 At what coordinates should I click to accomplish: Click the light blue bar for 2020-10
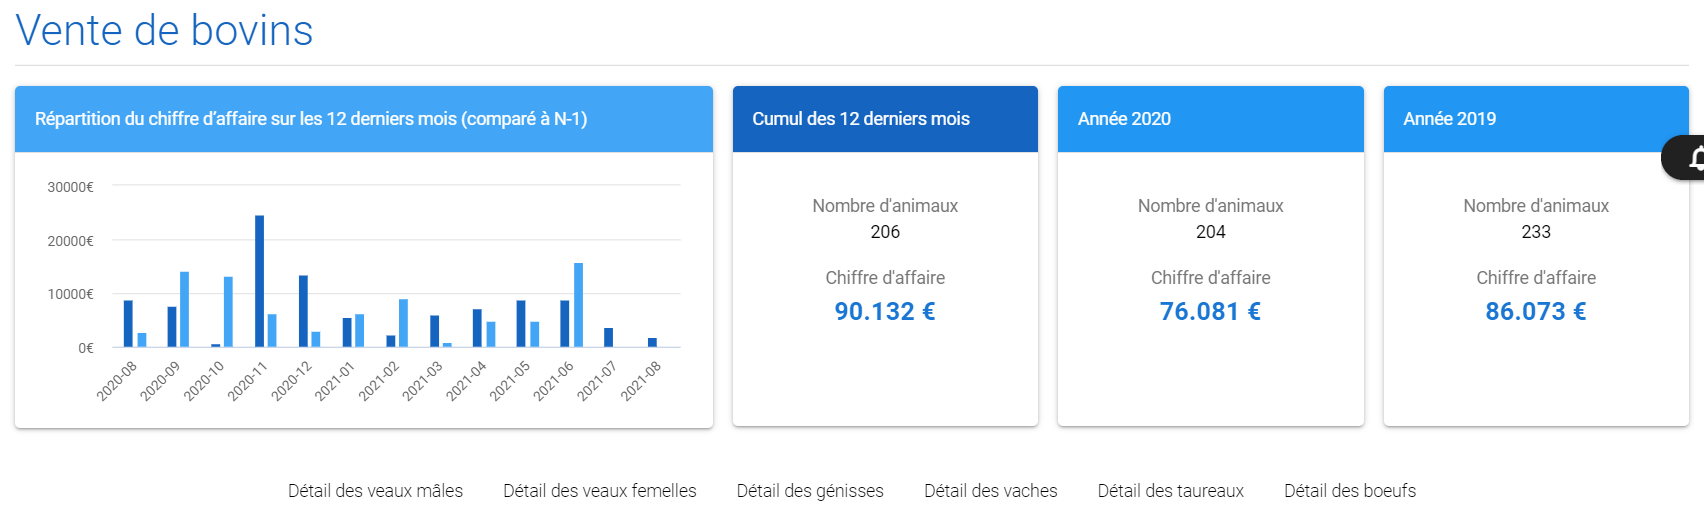pos(228,312)
